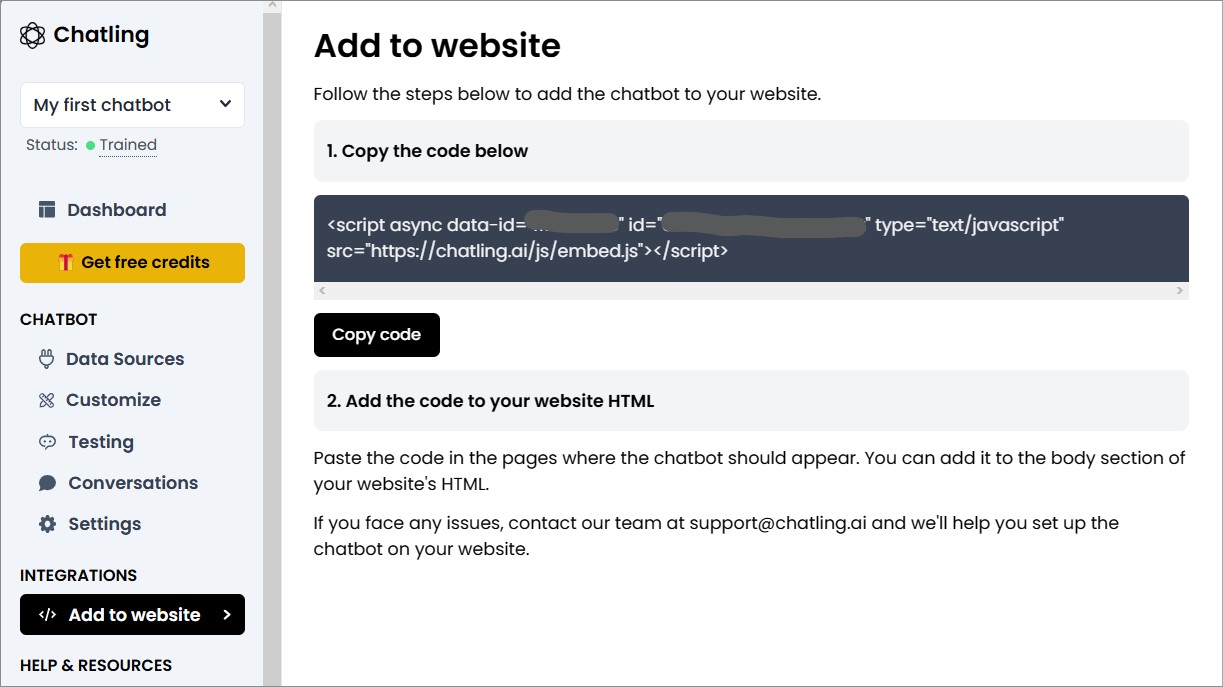Expand the Add to website chevron arrow
1223x687 pixels.
(227, 615)
